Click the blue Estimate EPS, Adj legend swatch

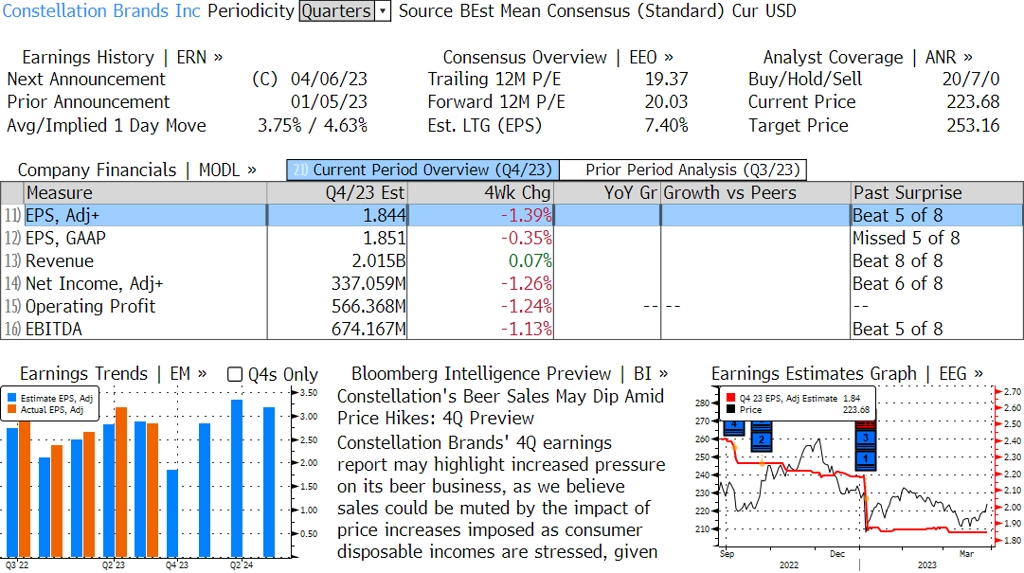12,398
